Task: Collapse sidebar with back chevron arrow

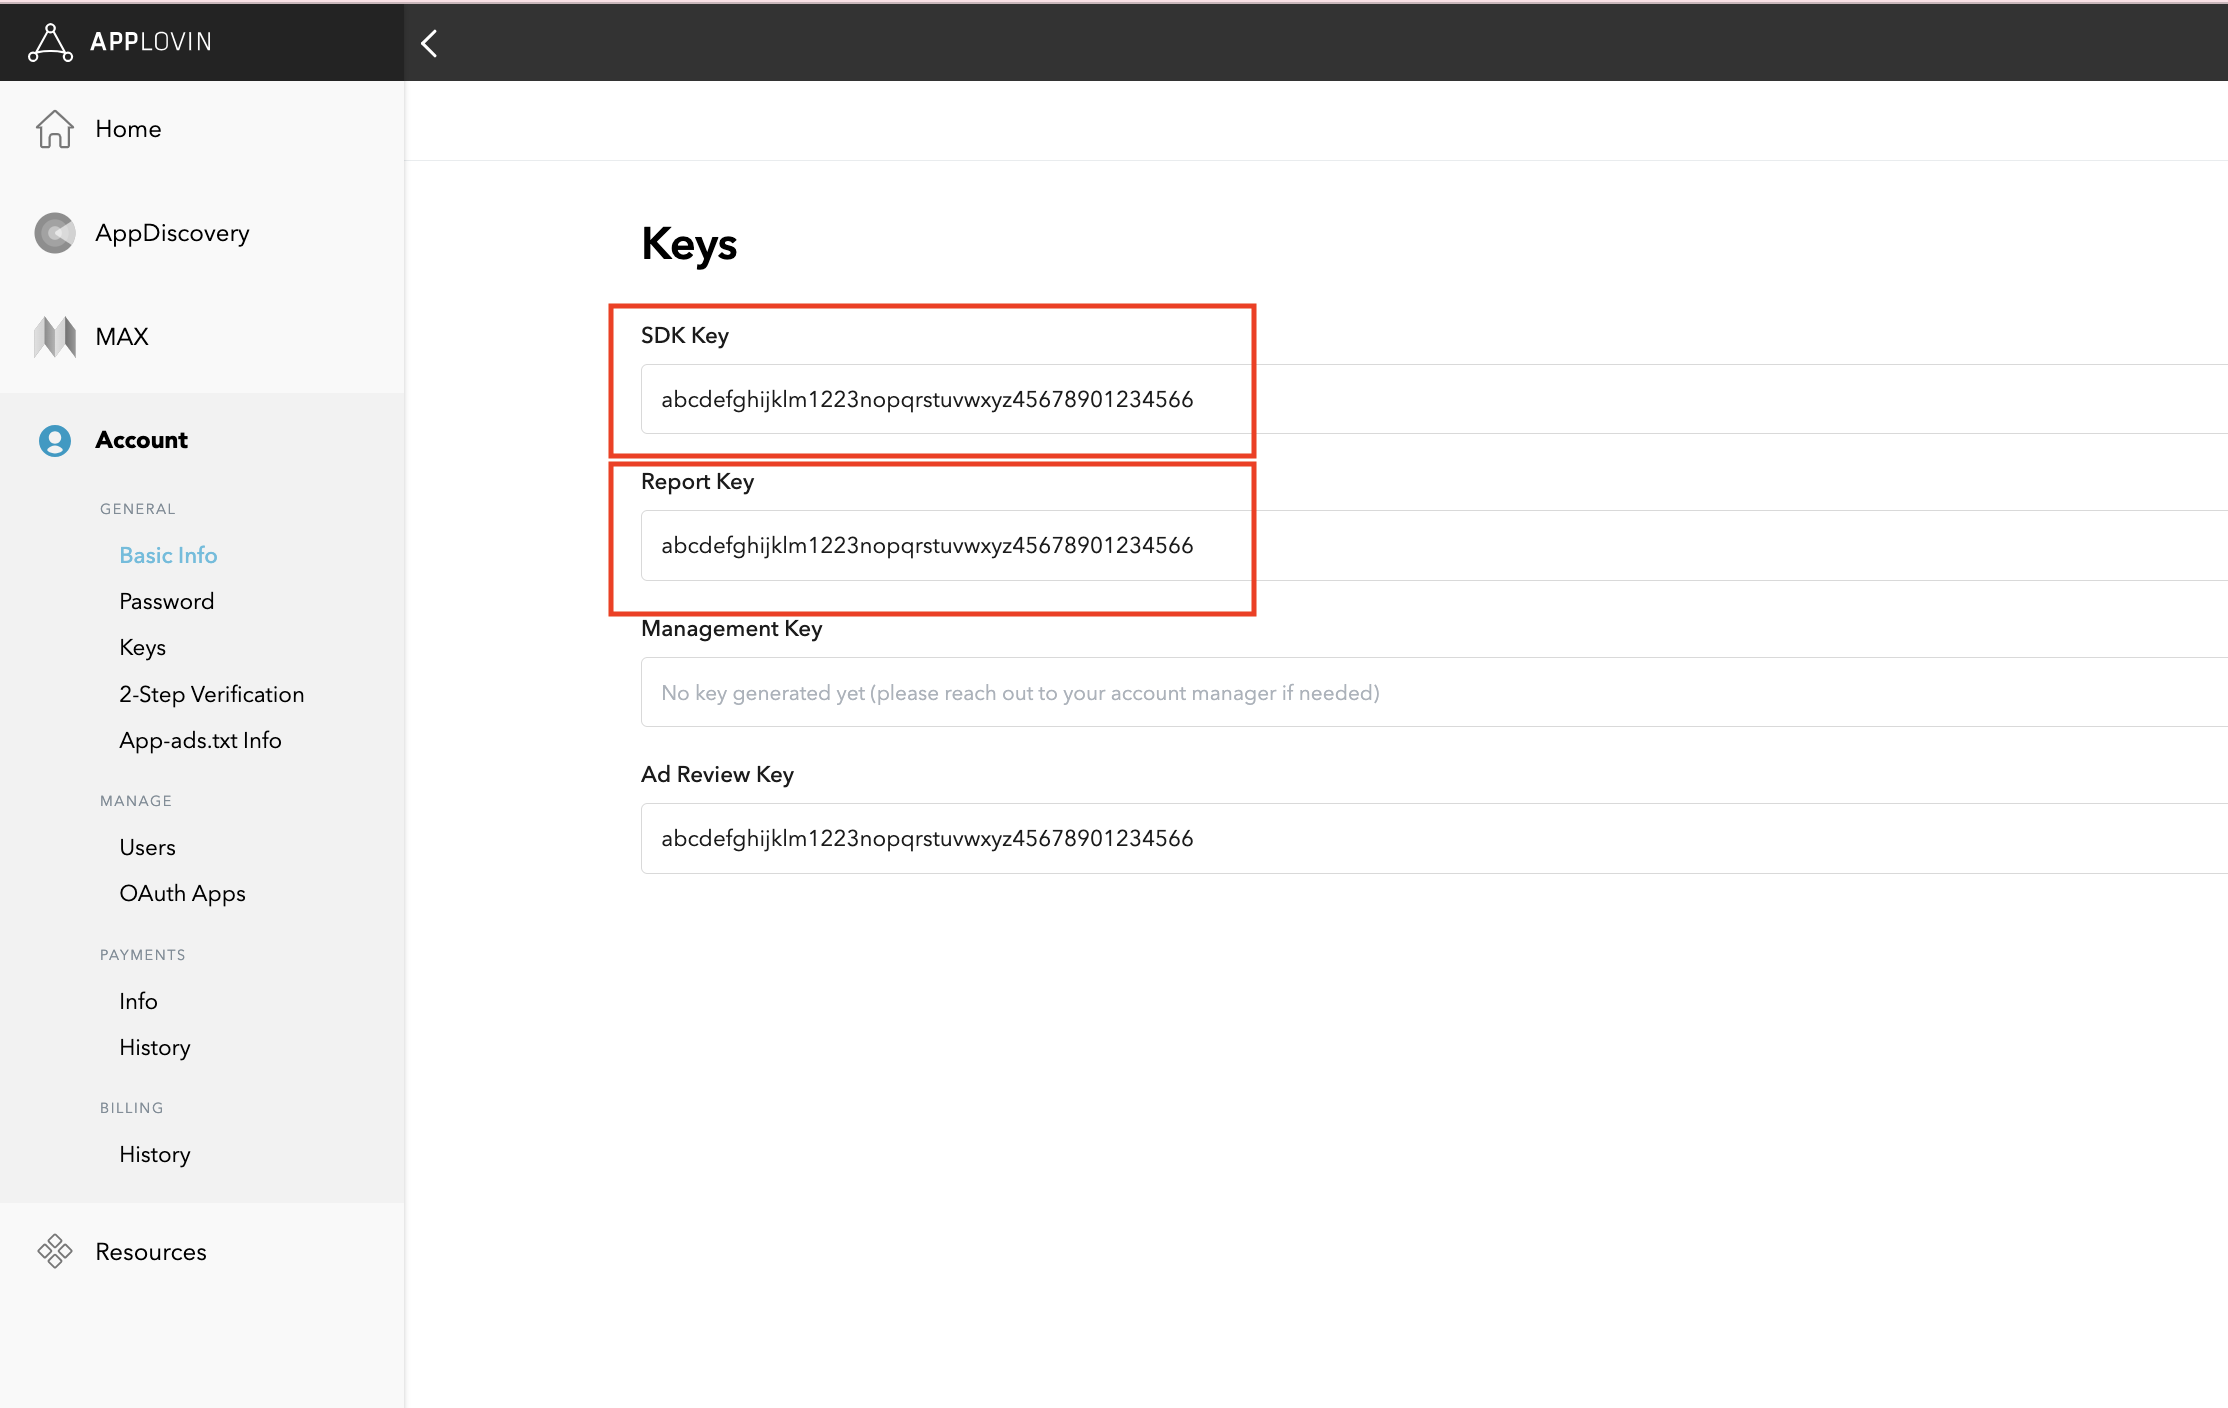Action: tap(430, 43)
